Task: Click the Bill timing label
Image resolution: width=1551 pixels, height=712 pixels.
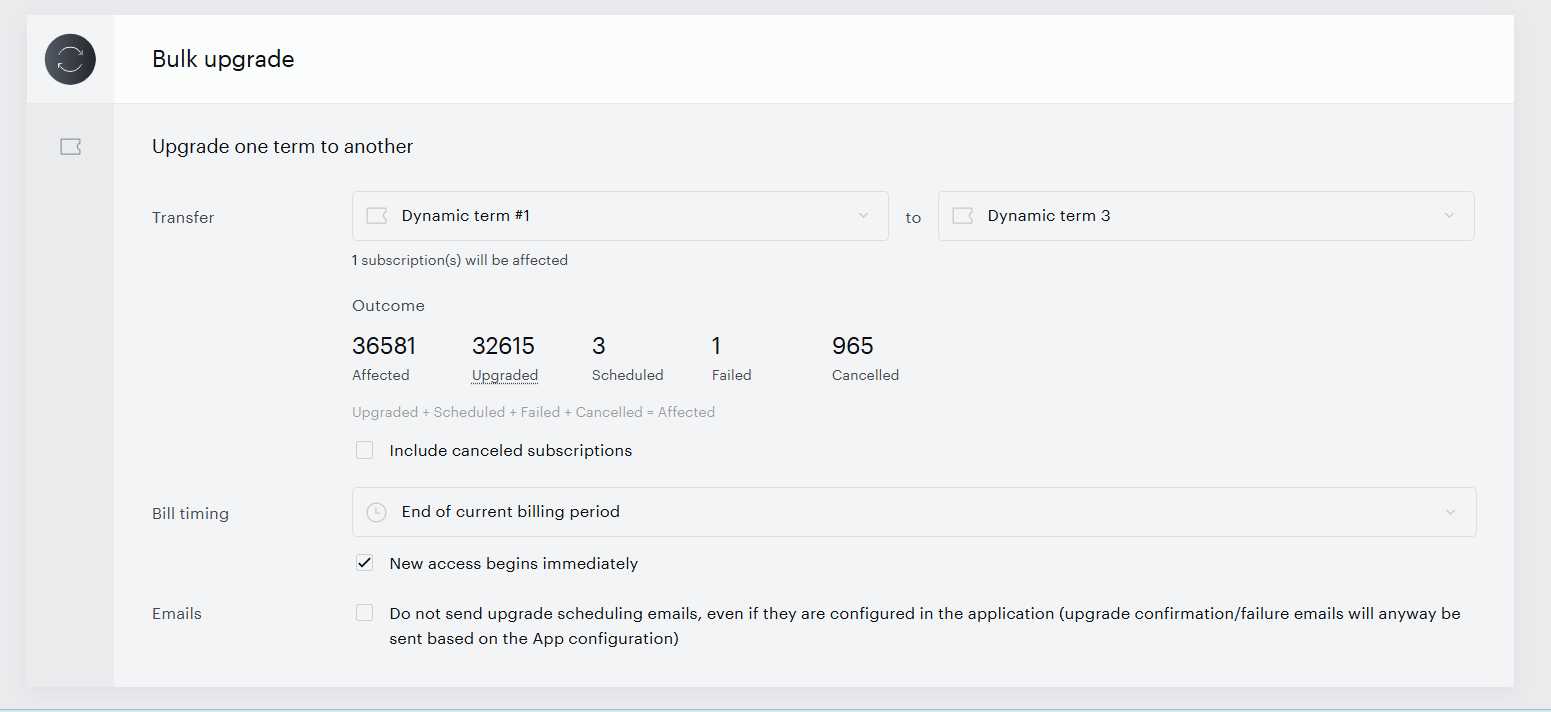Action: click(x=190, y=514)
